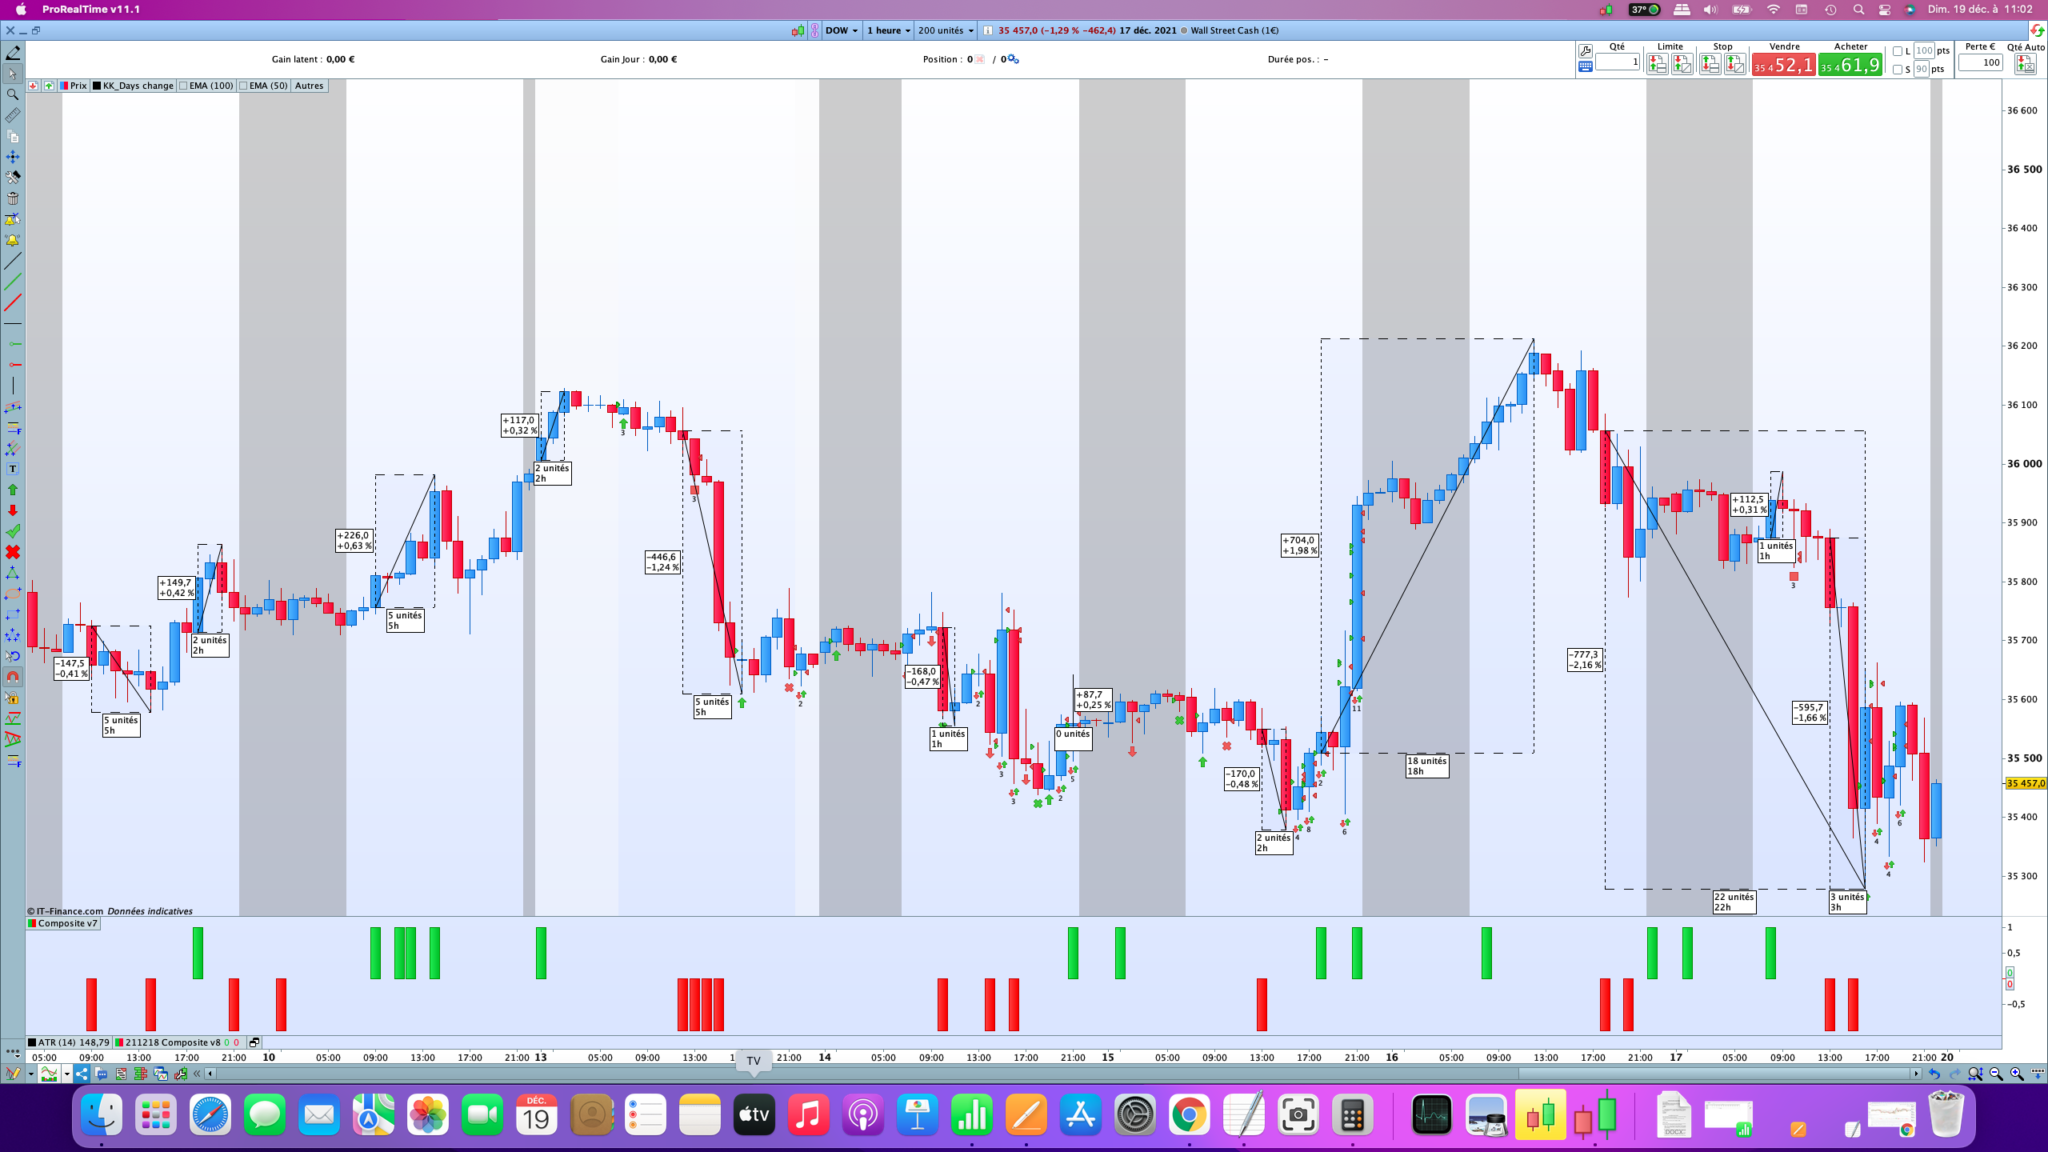
Task: Tick the L limit points checkbox
Action: (x=1897, y=51)
